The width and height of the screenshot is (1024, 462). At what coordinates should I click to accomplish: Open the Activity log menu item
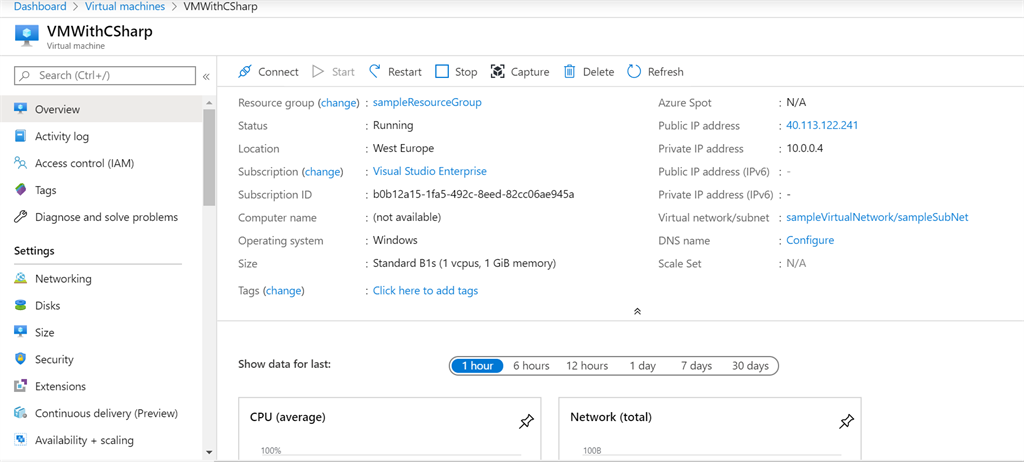click(x=62, y=137)
